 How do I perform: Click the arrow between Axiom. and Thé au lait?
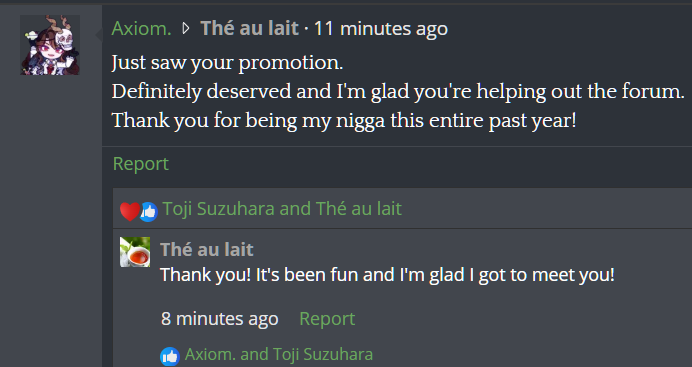click(x=186, y=29)
